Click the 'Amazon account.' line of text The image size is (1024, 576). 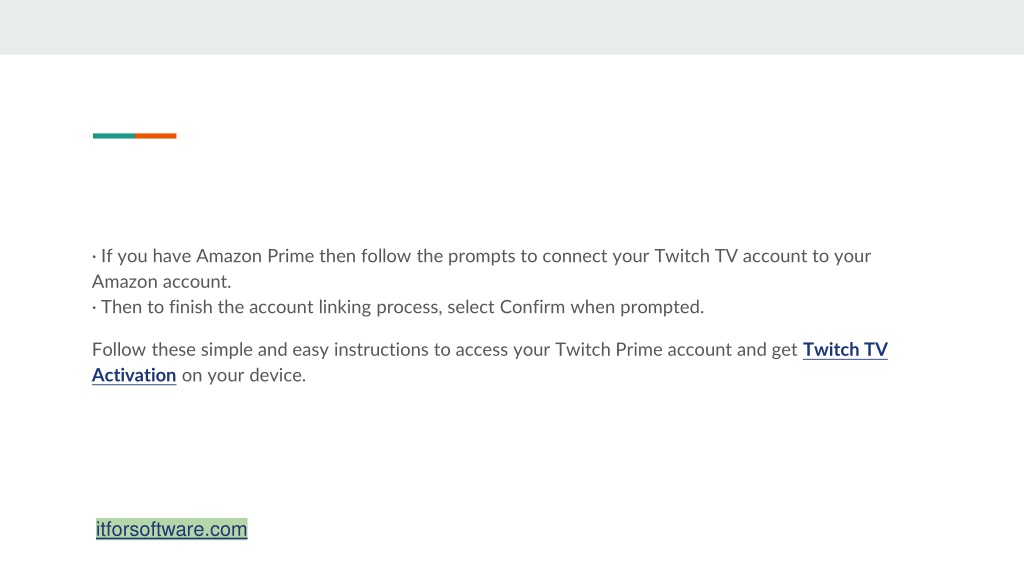click(x=161, y=281)
